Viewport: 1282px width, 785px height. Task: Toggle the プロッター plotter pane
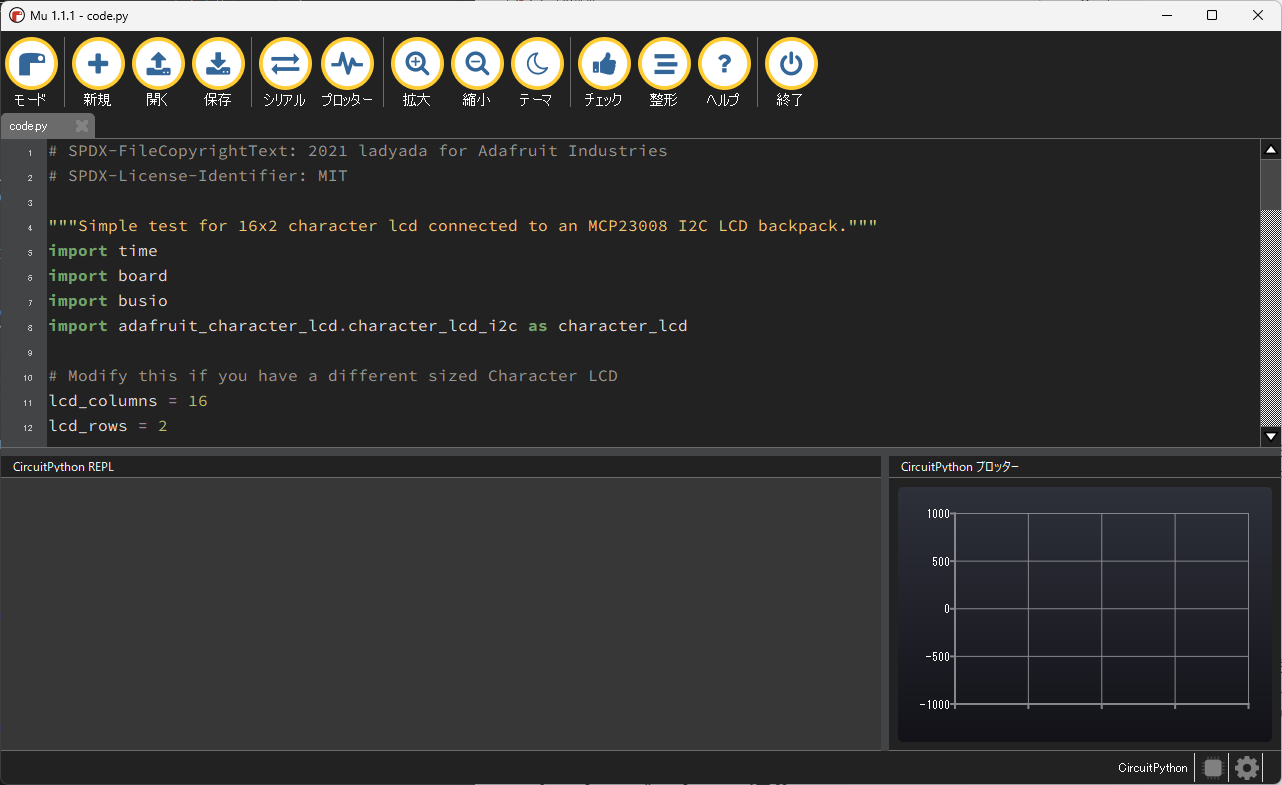point(347,73)
